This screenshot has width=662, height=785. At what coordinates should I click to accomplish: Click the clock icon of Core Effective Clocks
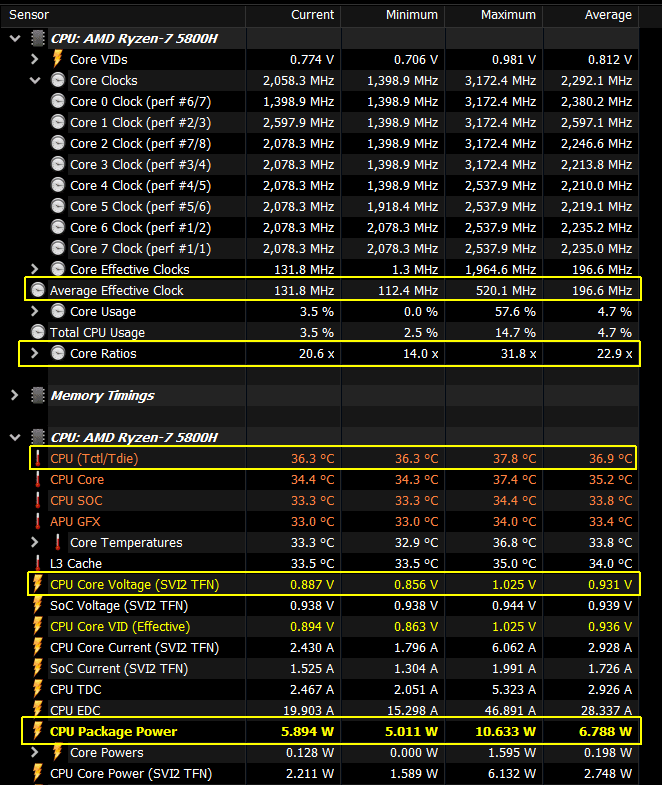pyautogui.click(x=58, y=269)
